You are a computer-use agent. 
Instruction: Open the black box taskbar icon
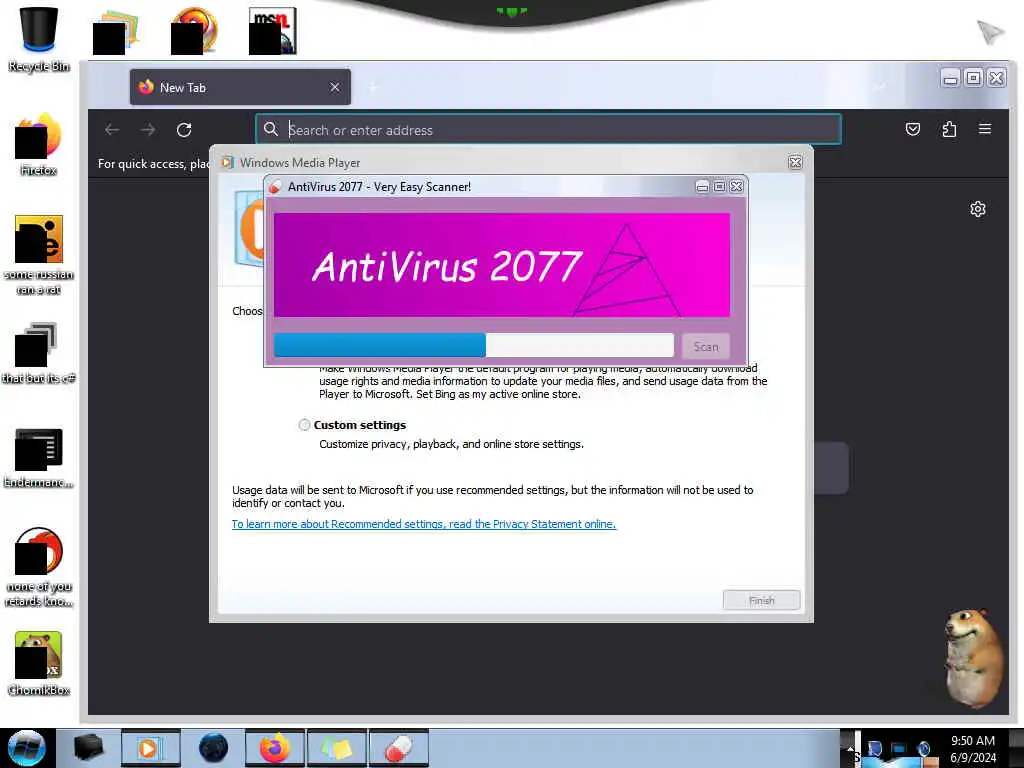pos(88,748)
